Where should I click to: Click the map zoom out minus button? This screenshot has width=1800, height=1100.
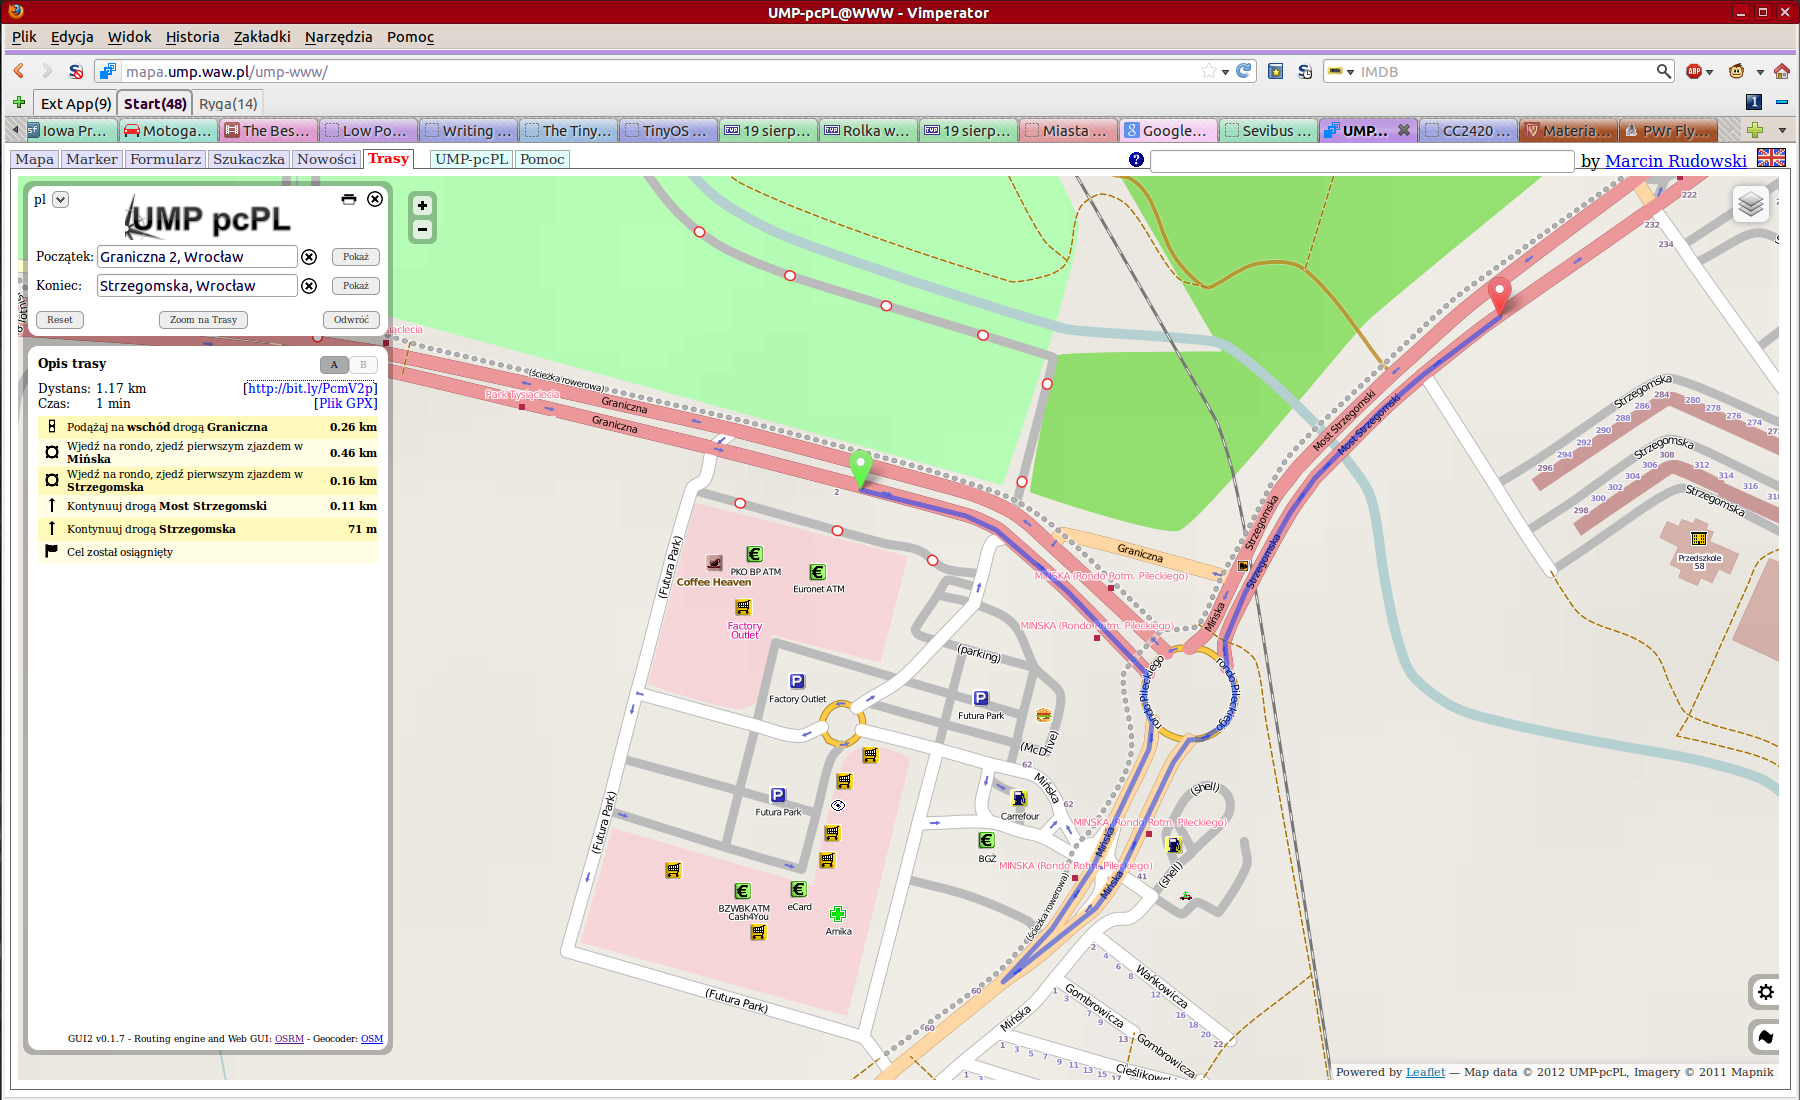coord(422,230)
